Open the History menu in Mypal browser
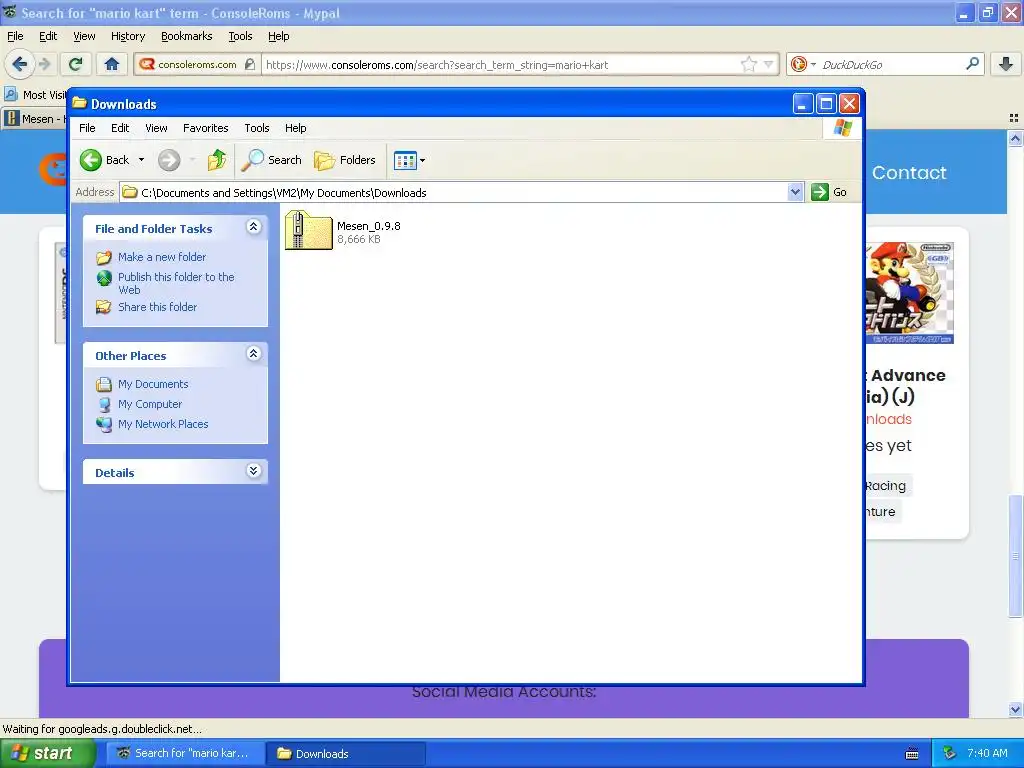 click(x=128, y=36)
